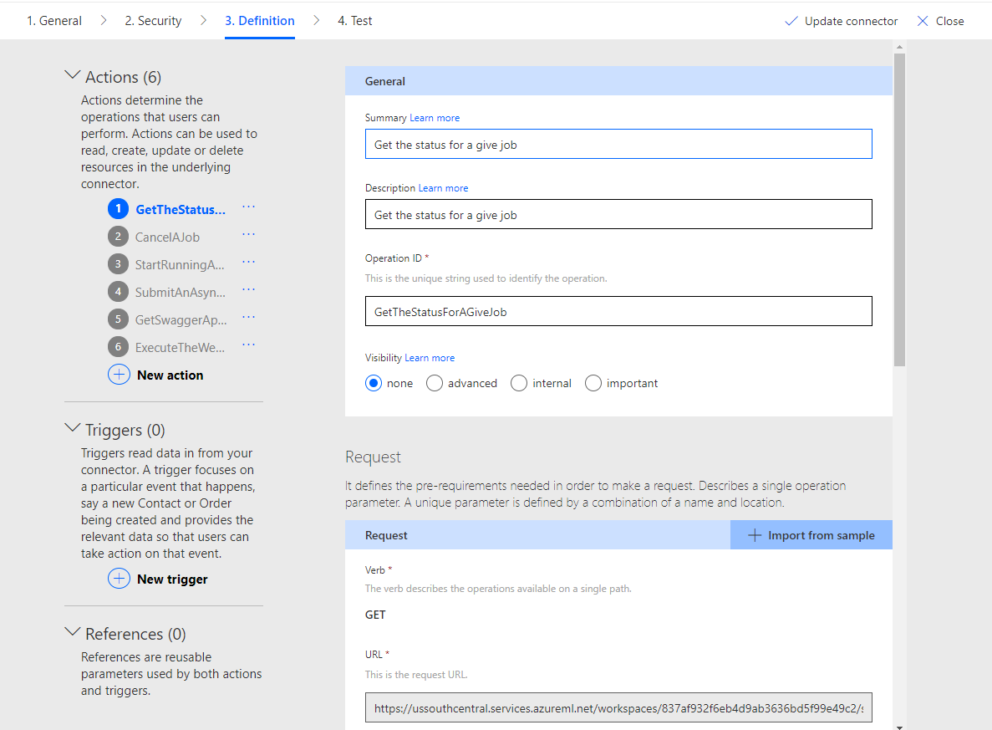Expand the Triggers section
The image size is (992, 730).
pos(72,427)
